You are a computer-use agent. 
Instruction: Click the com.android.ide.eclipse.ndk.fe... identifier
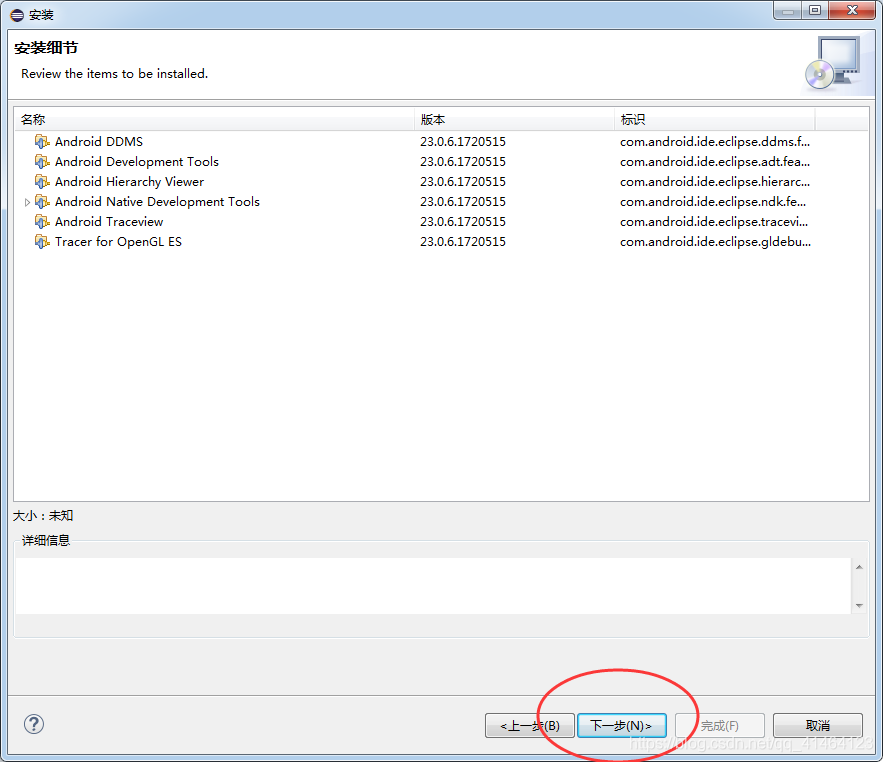click(x=713, y=202)
